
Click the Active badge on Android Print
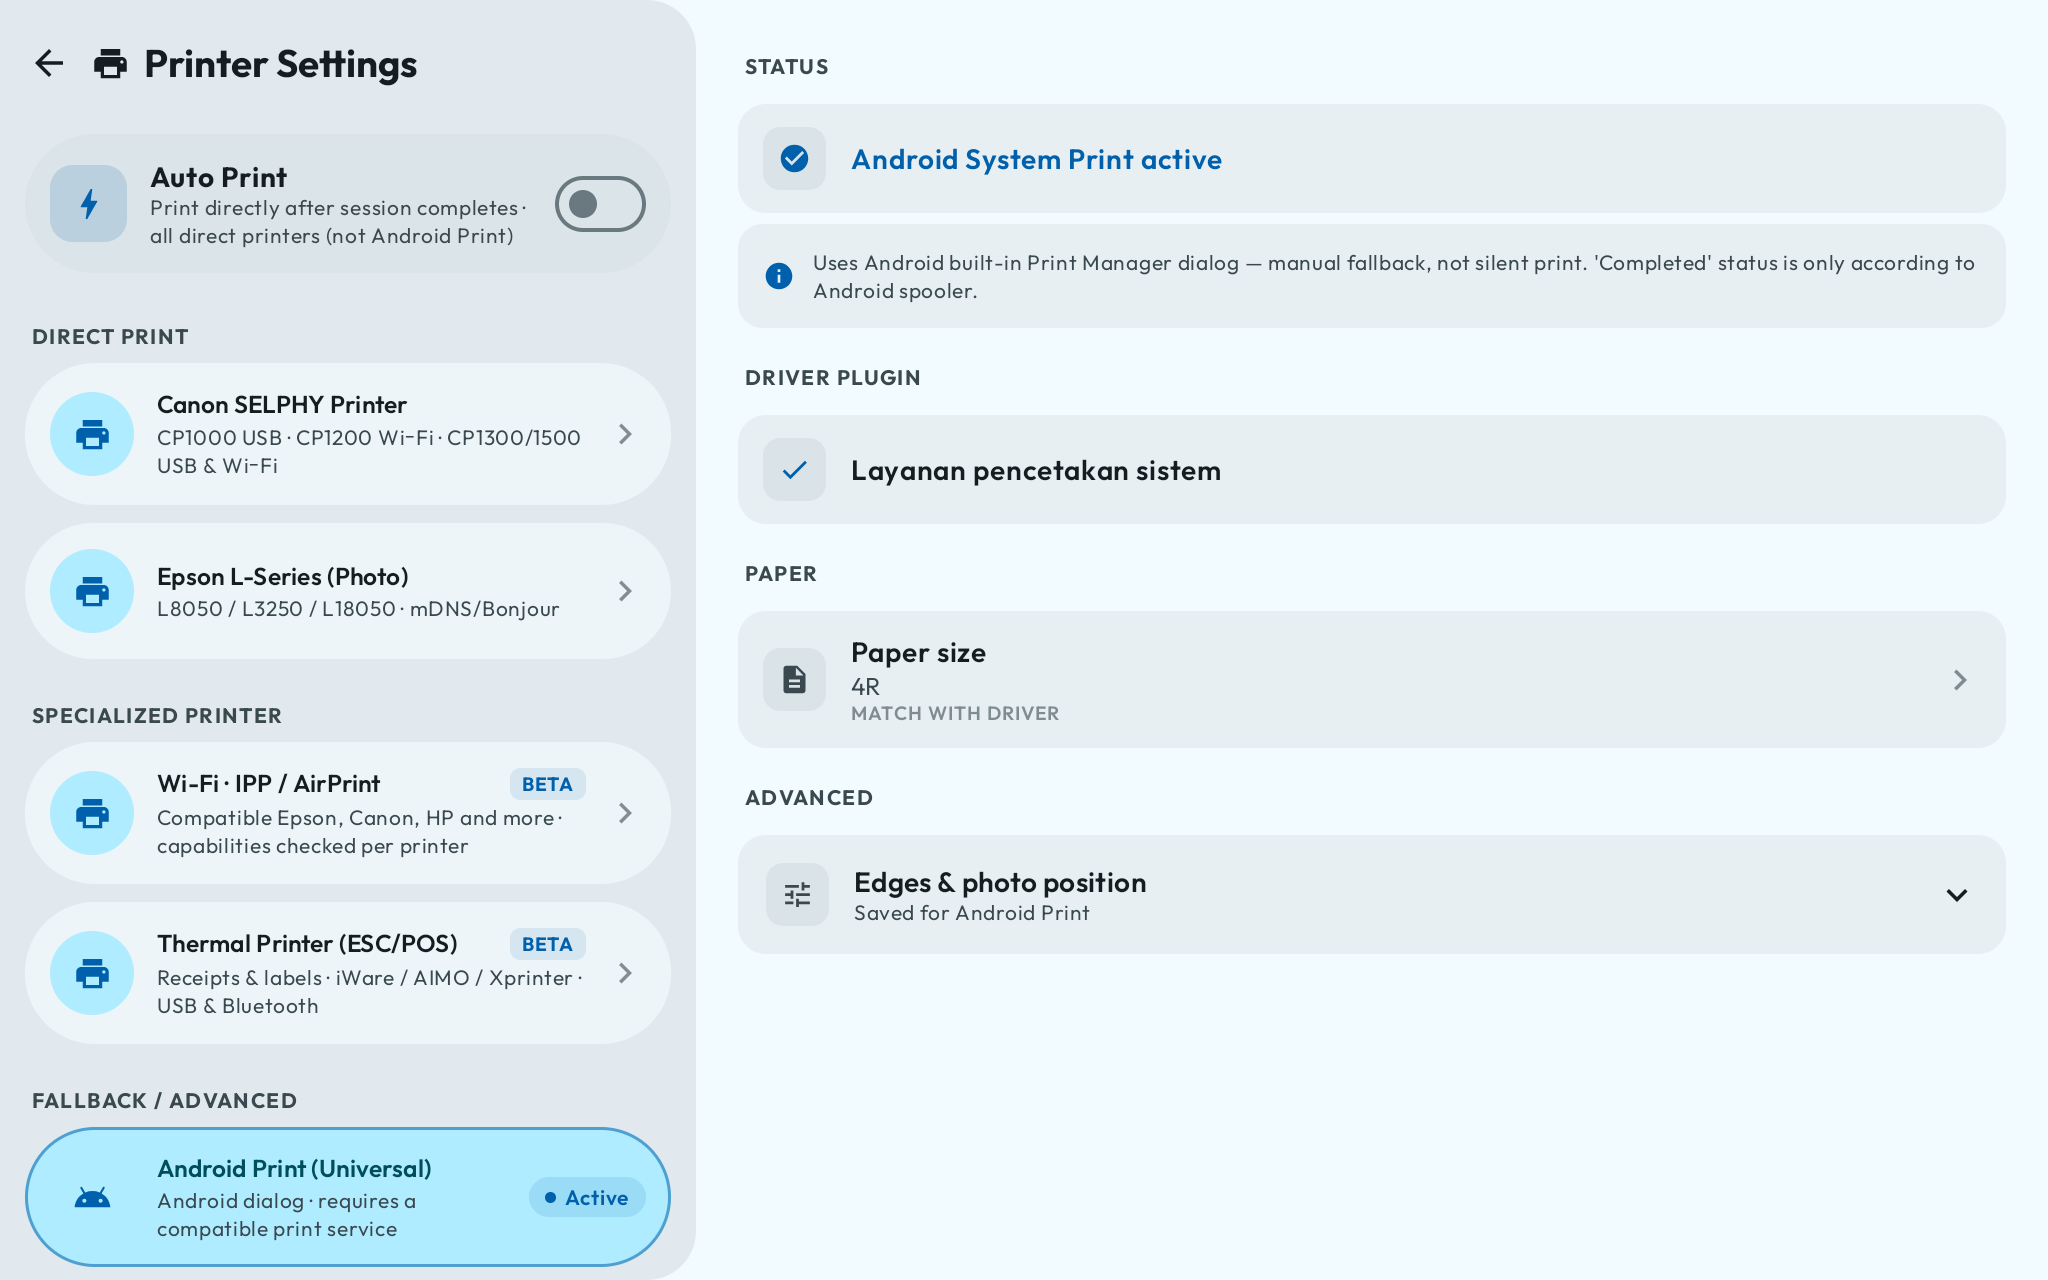click(x=587, y=1198)
